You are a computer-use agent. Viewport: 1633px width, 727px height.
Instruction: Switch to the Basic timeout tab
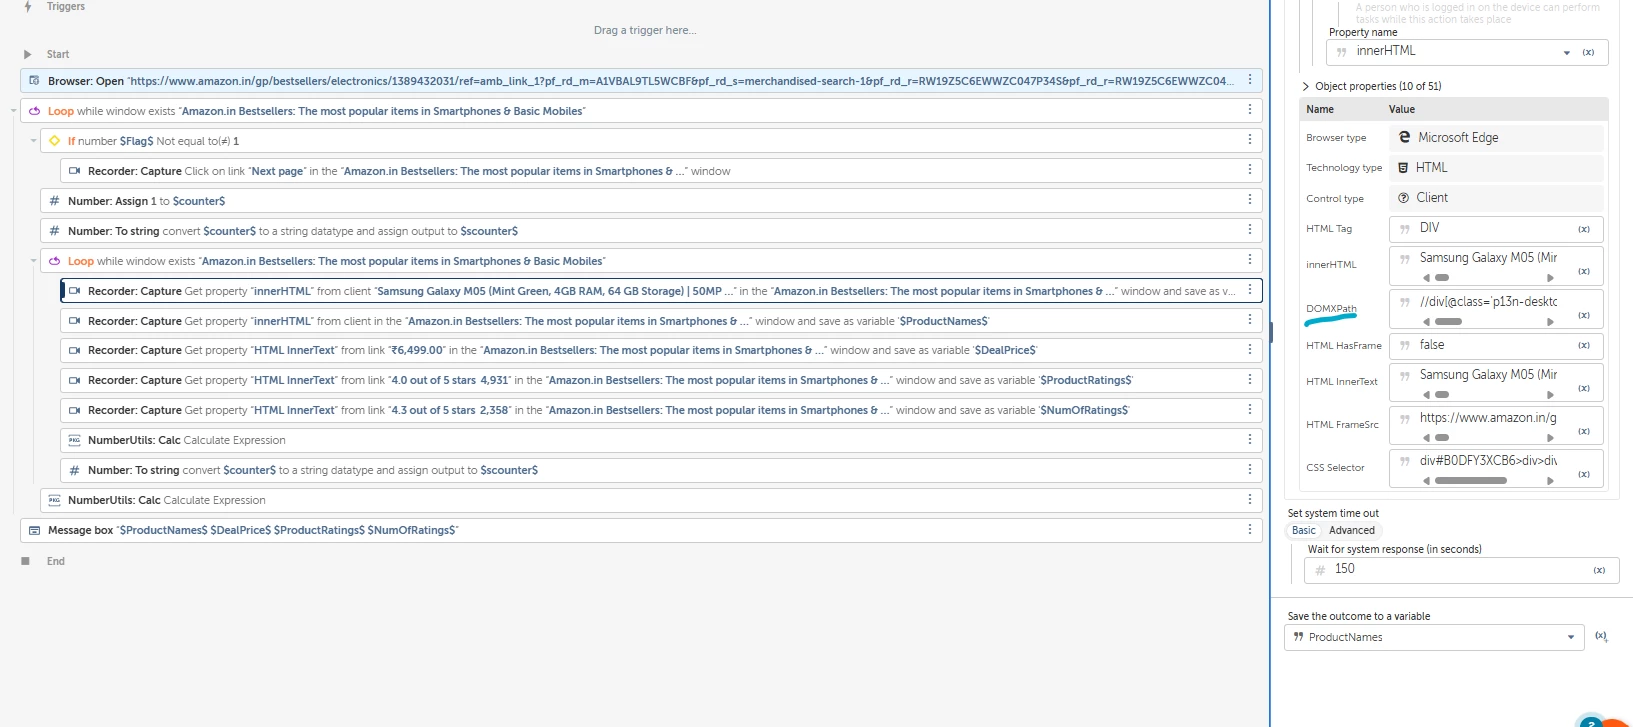pyautogui.click(x=1304, y=530)
